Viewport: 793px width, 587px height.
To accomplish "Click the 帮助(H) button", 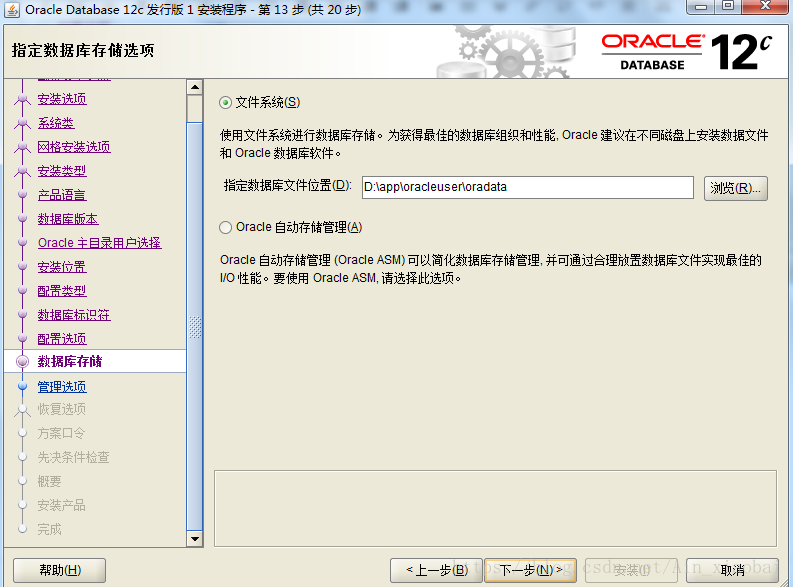I will coord(60,570).
